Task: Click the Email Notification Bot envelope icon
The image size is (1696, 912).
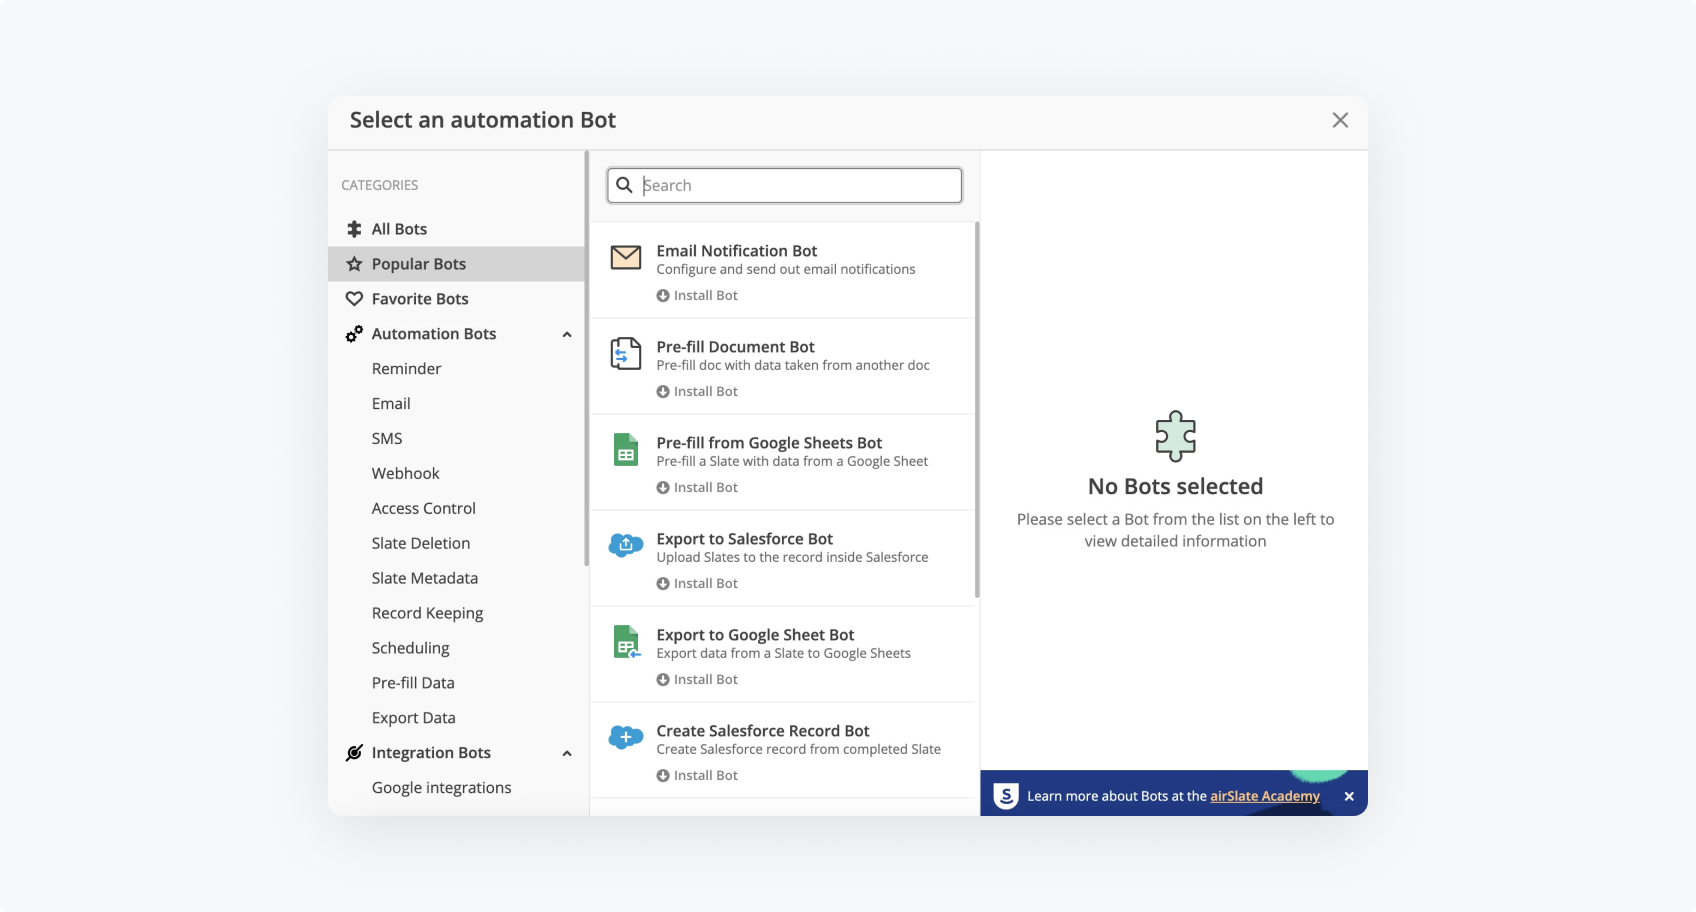Action: click(626, 258)
